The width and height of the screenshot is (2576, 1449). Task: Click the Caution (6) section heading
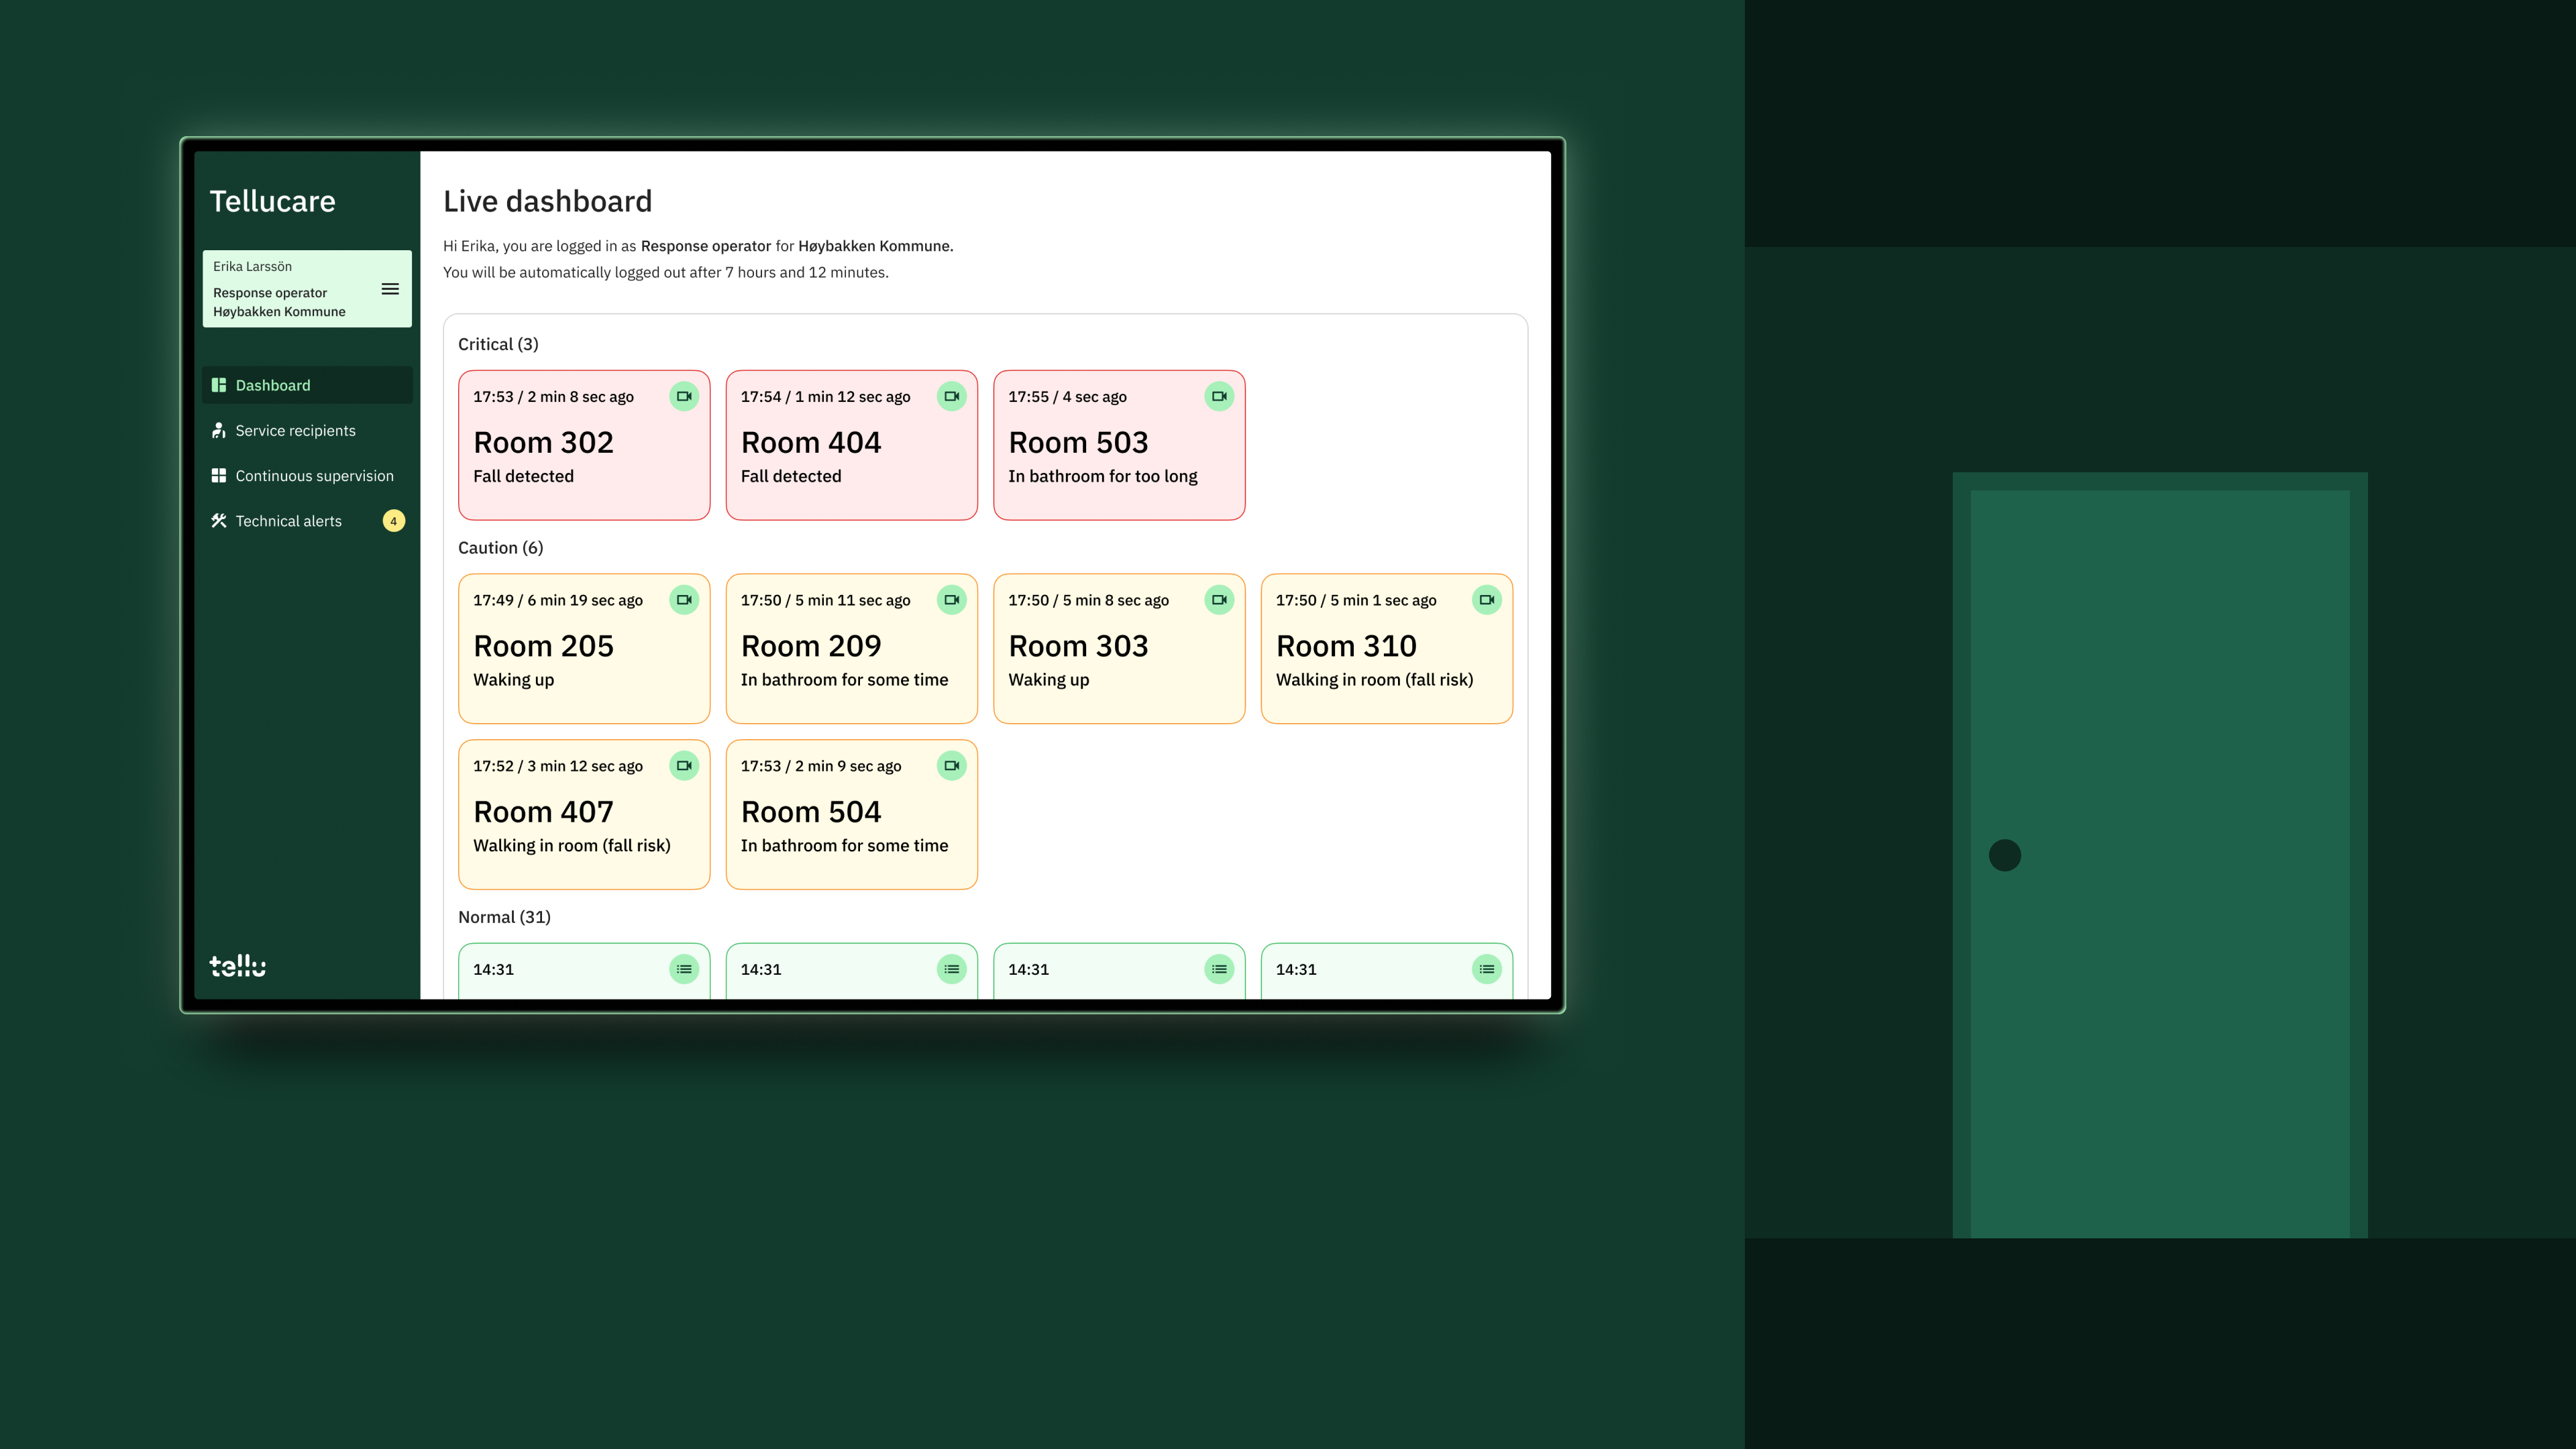coord(501,548)
